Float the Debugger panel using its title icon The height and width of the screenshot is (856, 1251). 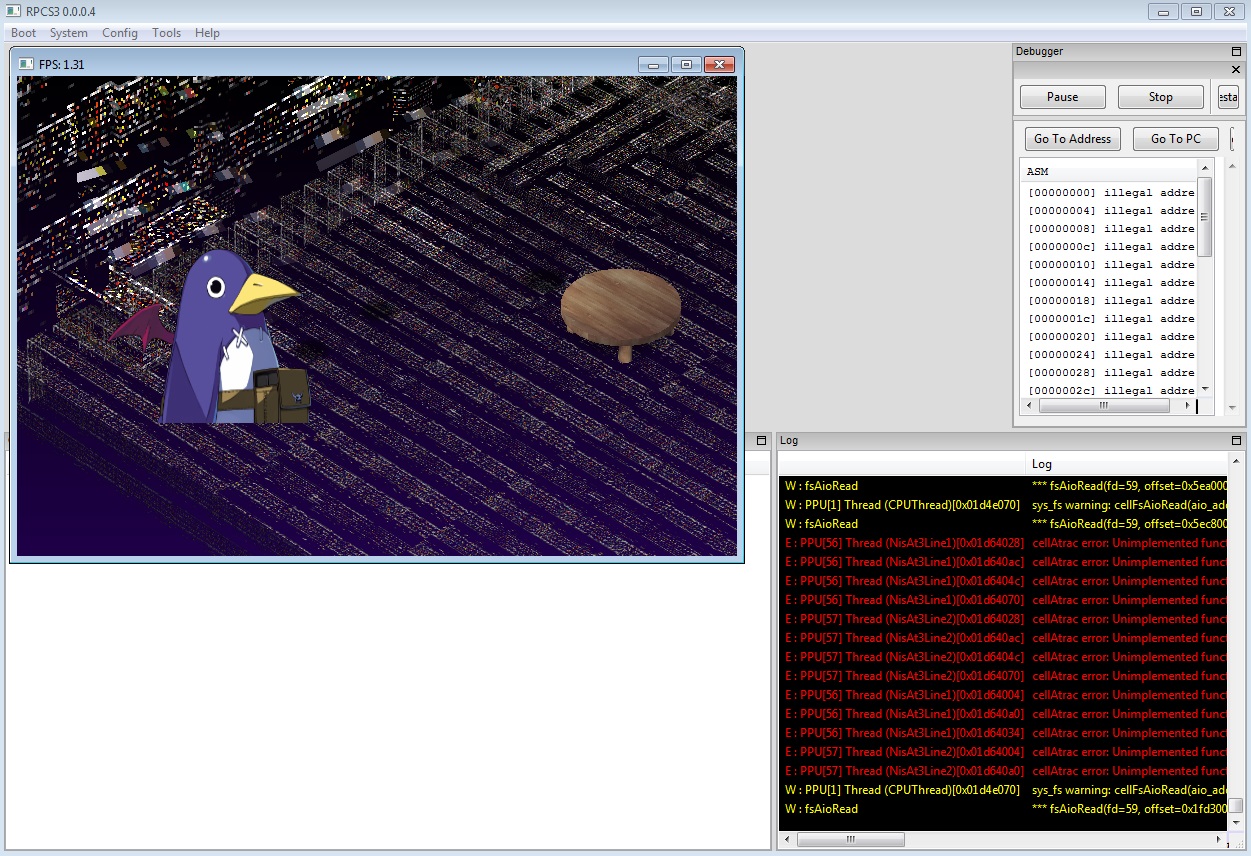(1236, 51)
